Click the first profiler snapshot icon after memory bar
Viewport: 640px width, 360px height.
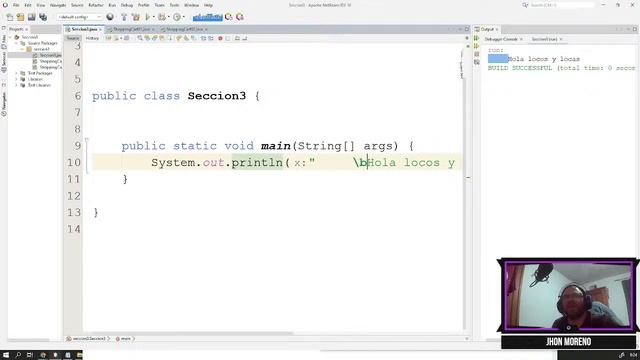229,17
